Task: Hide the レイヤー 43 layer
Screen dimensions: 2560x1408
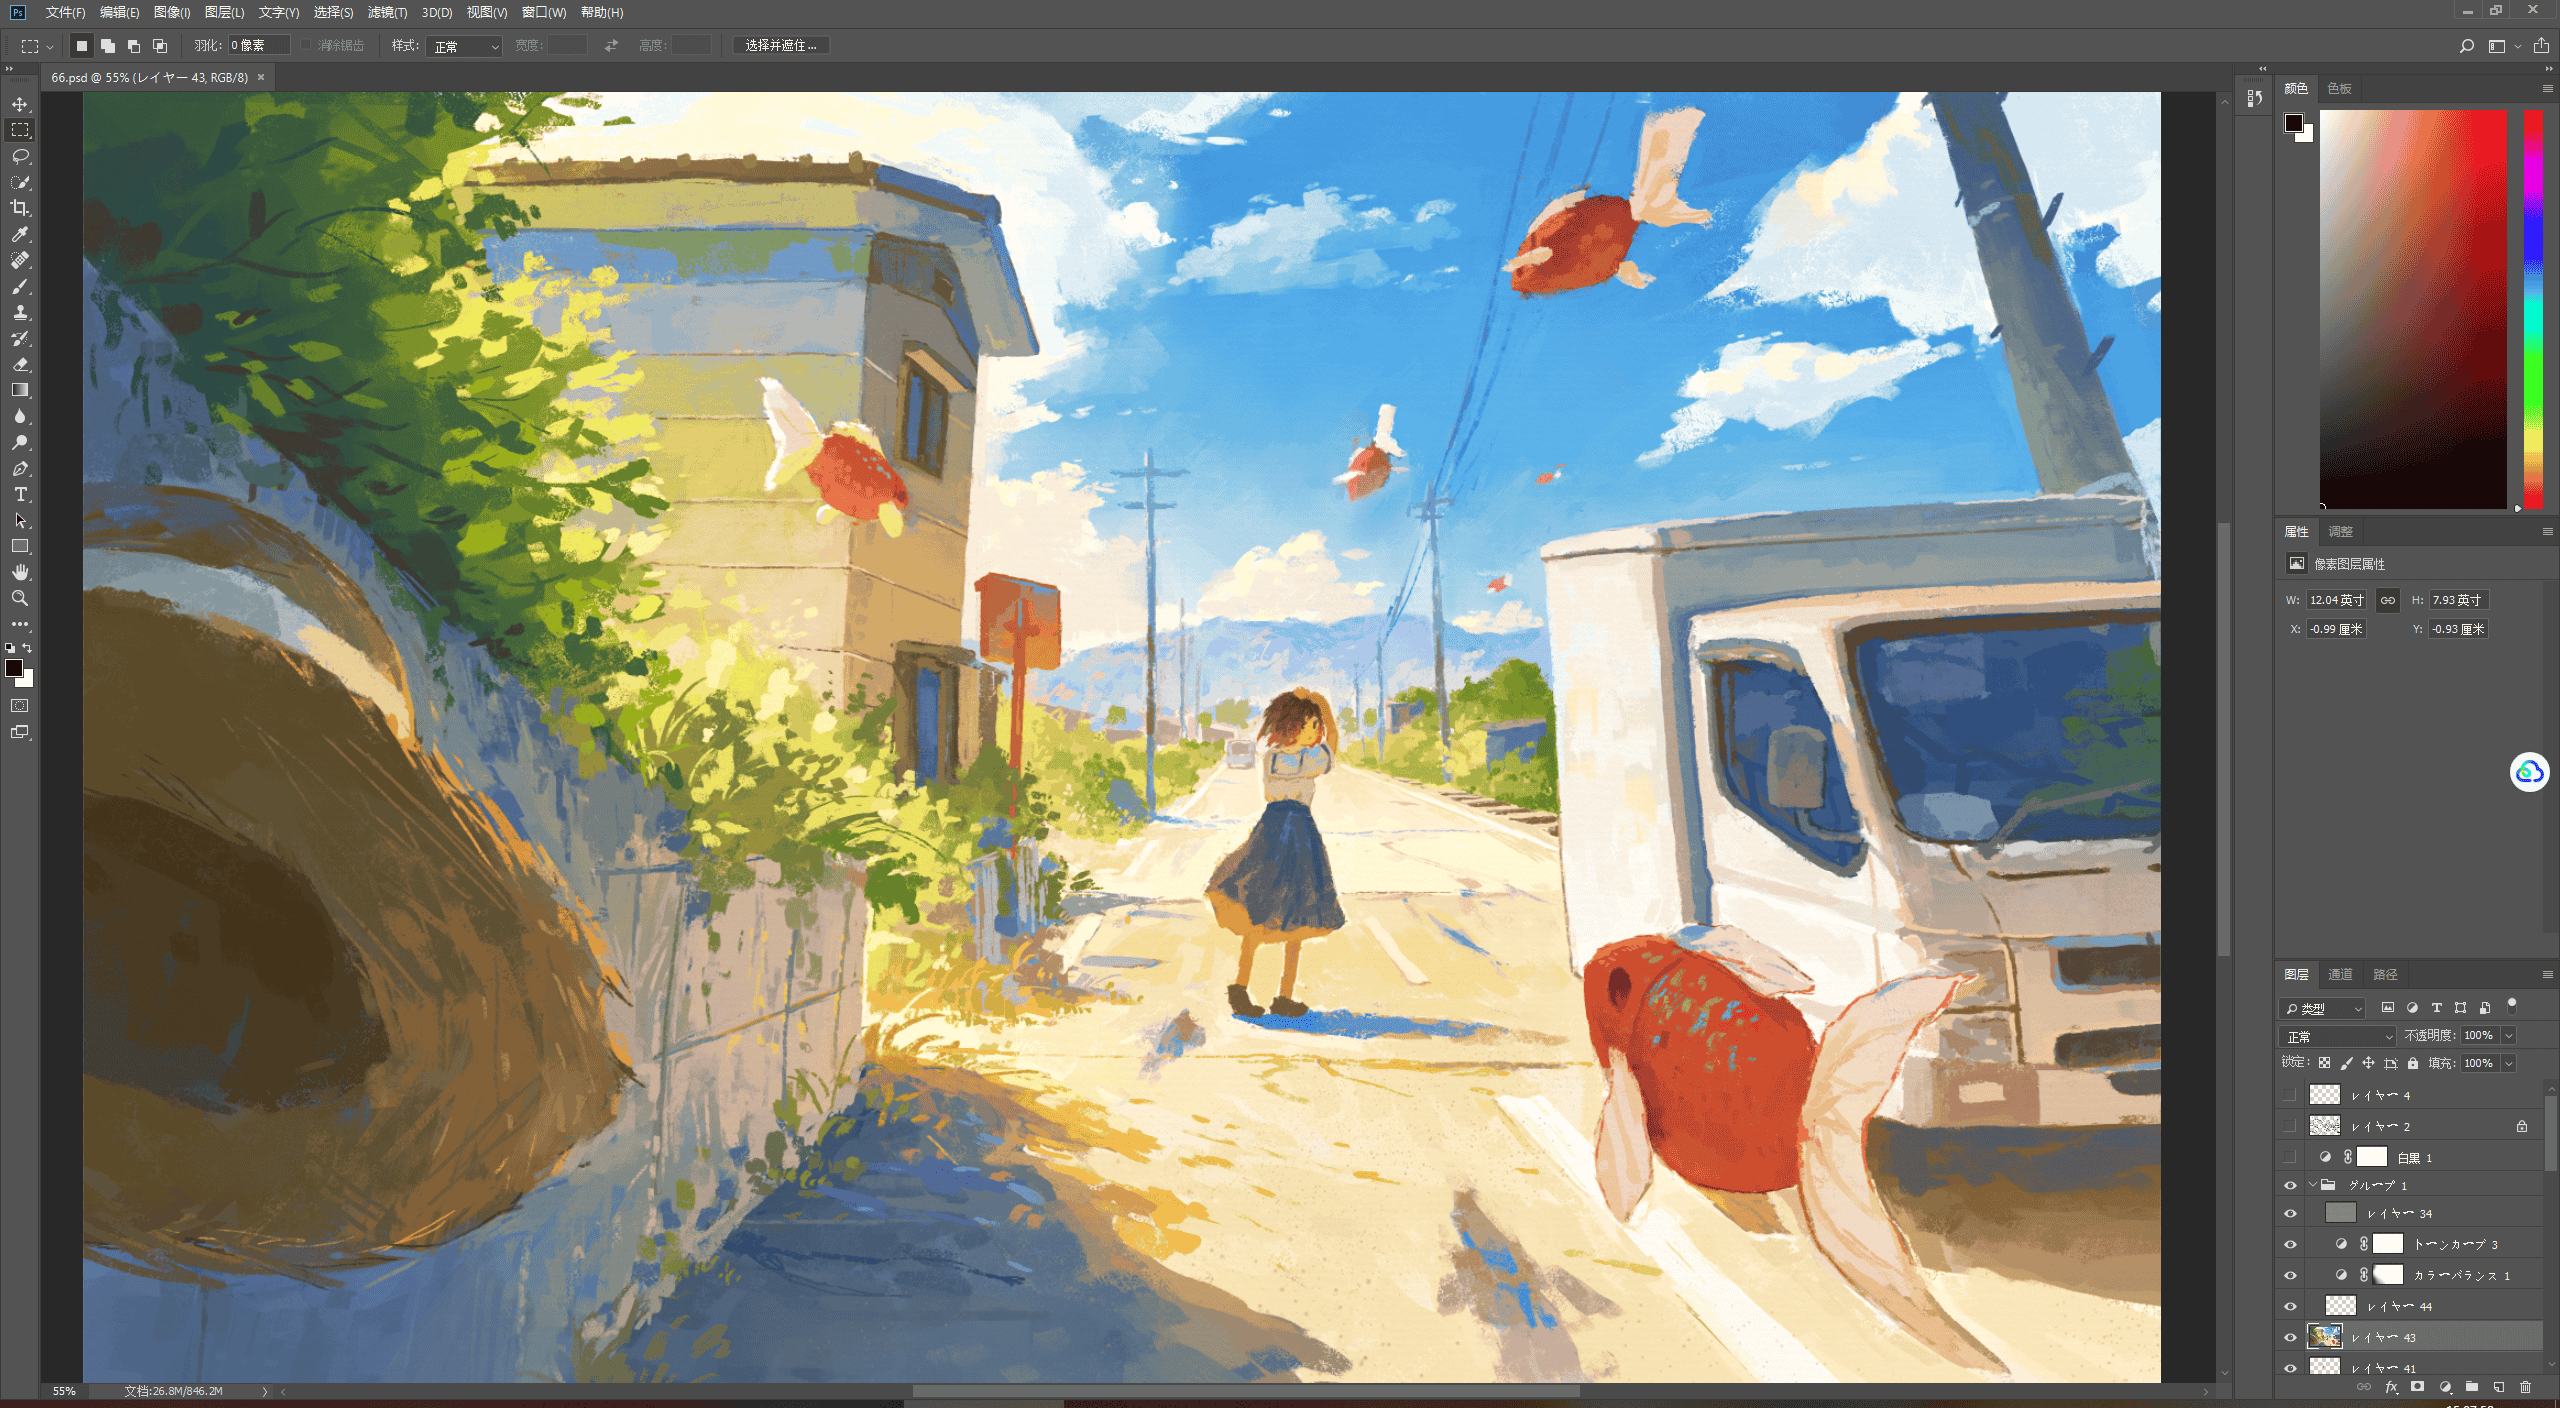Action: [x=2290, y=1337]
